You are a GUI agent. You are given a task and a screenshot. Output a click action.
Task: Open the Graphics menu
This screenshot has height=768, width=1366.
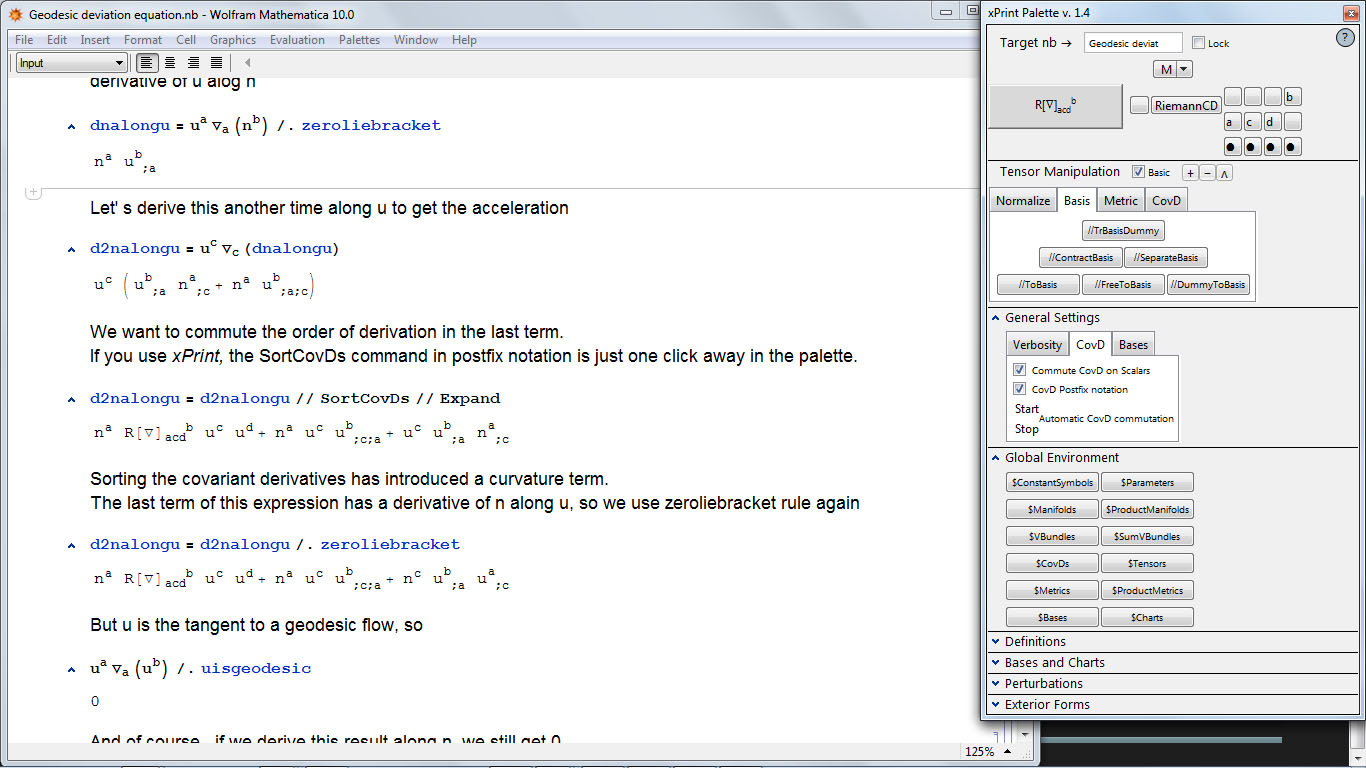pyautogui.click(x=233, y=40)
